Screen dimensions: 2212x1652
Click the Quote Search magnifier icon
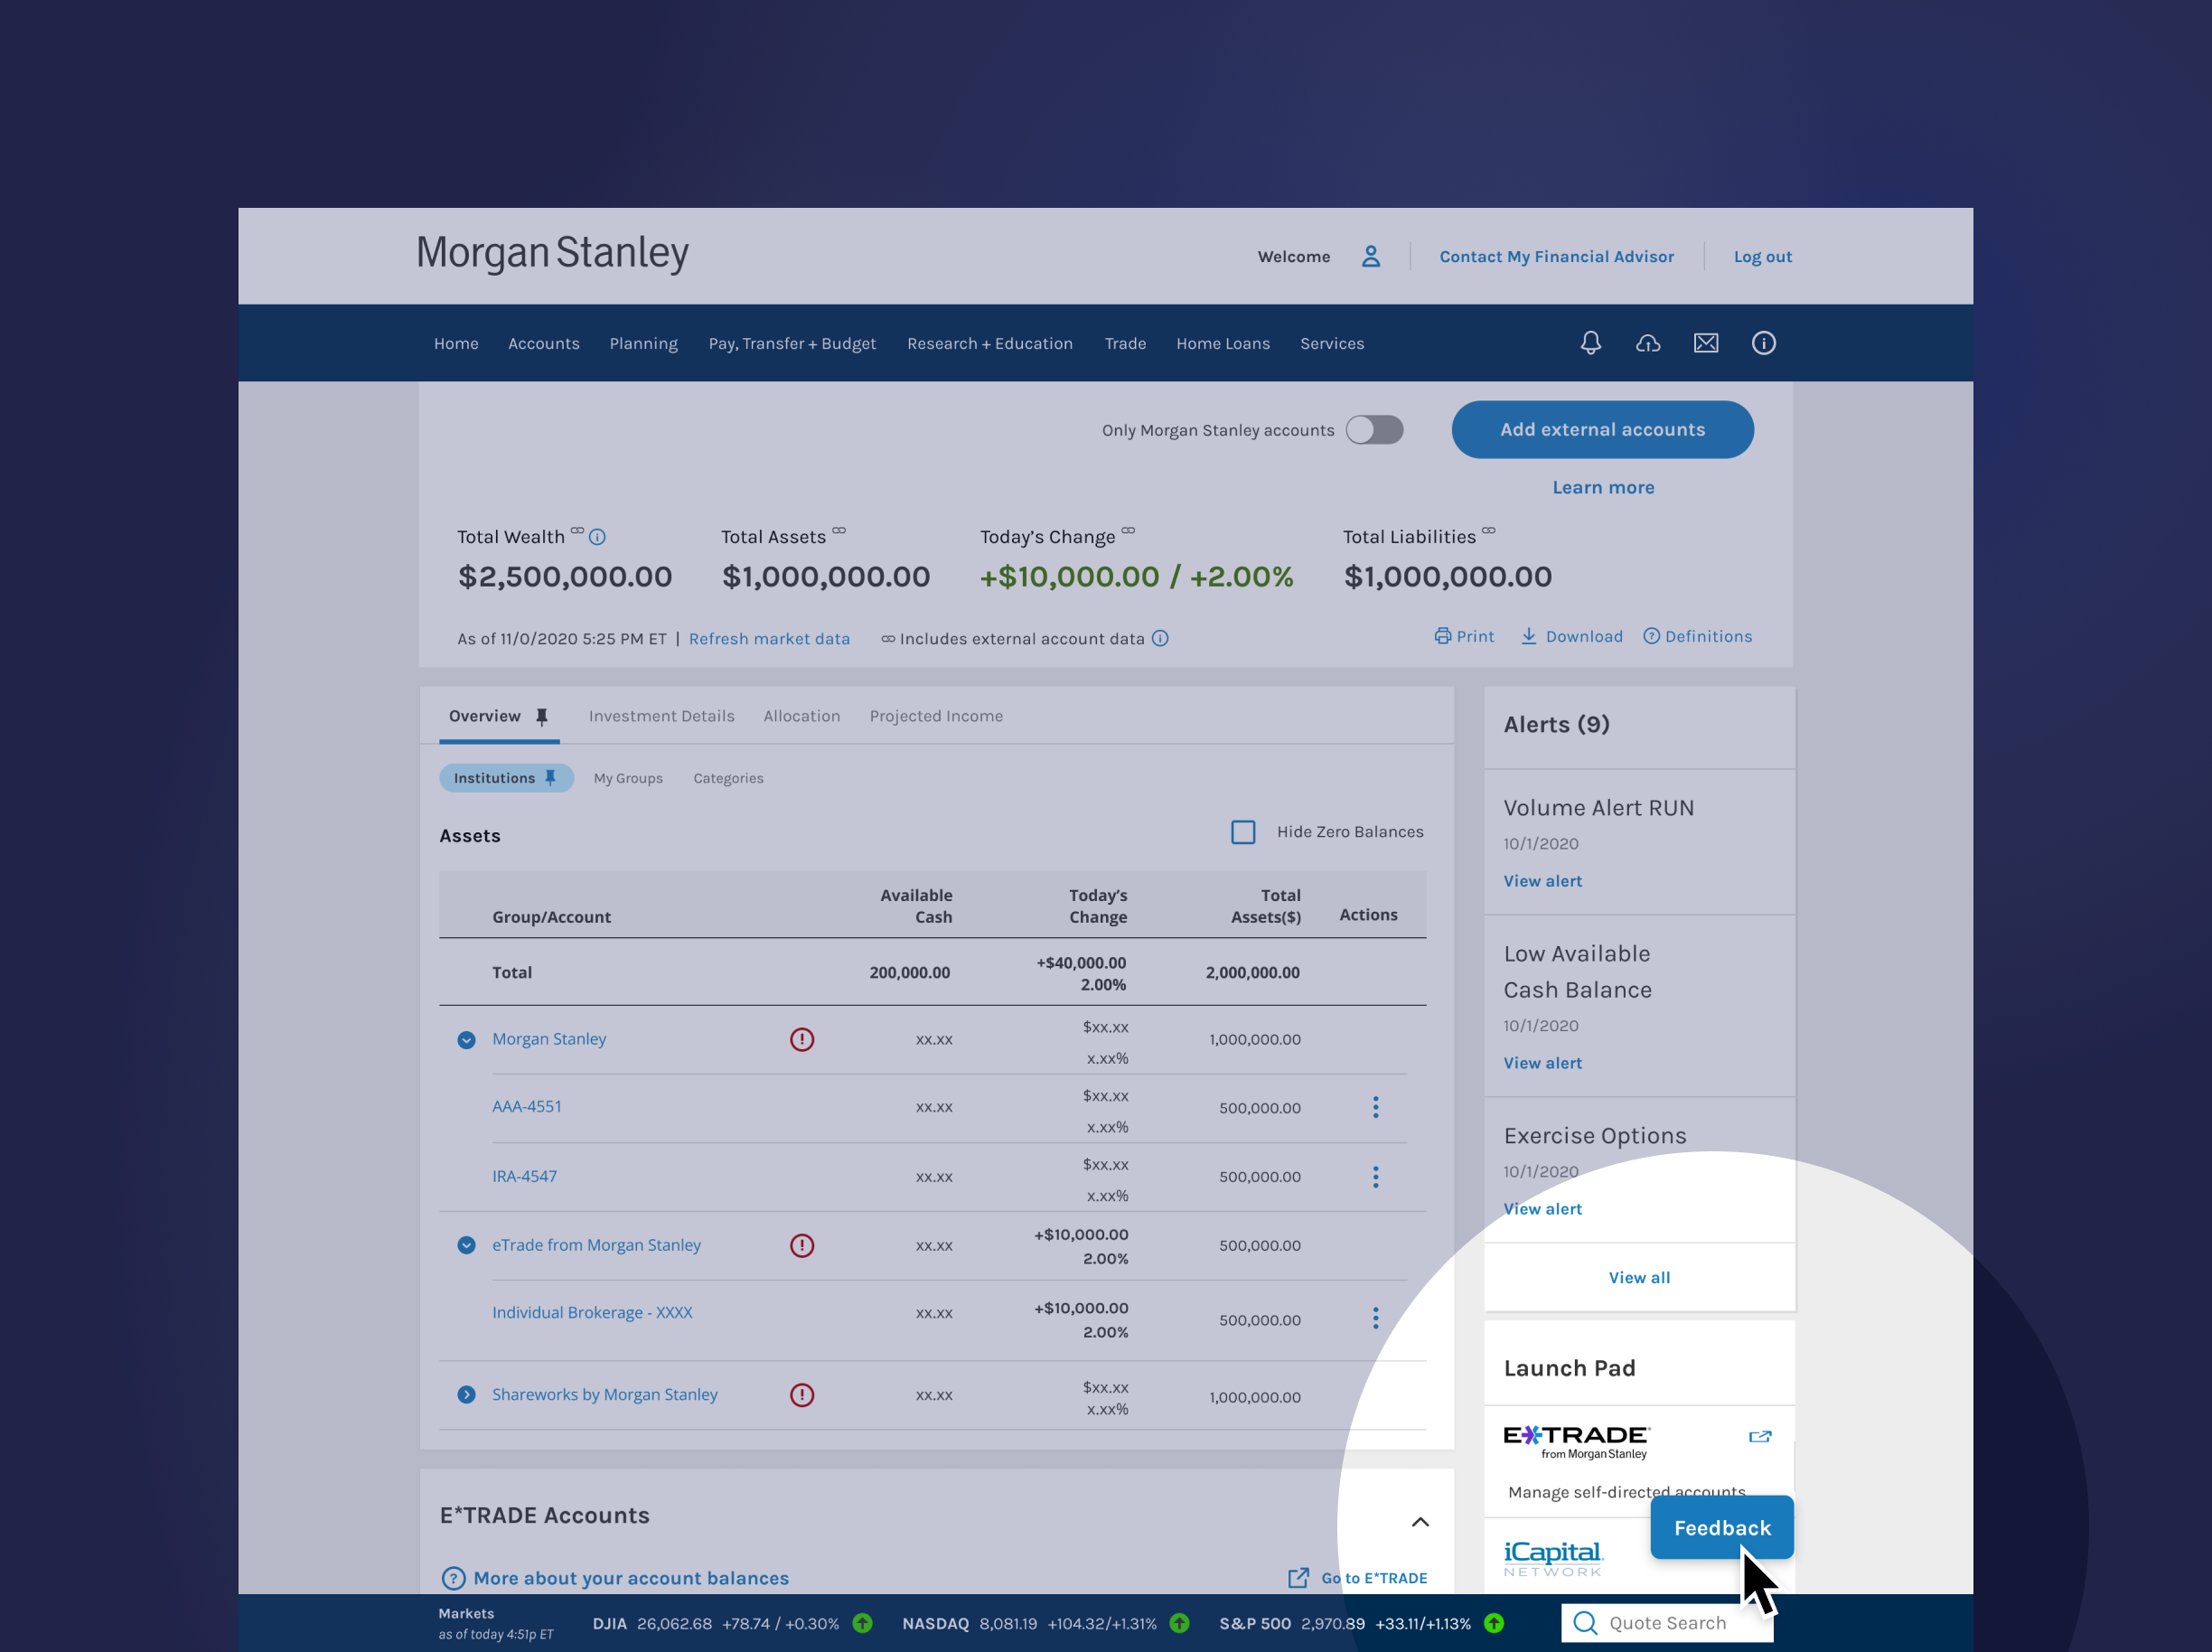coord(1585,1623)
